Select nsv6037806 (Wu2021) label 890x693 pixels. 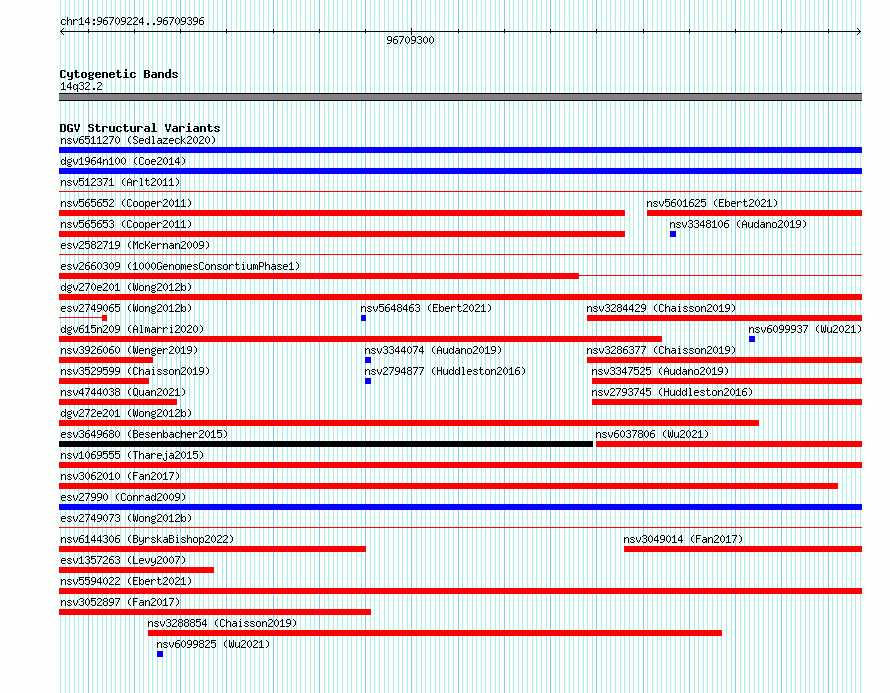tap(652, 434)
